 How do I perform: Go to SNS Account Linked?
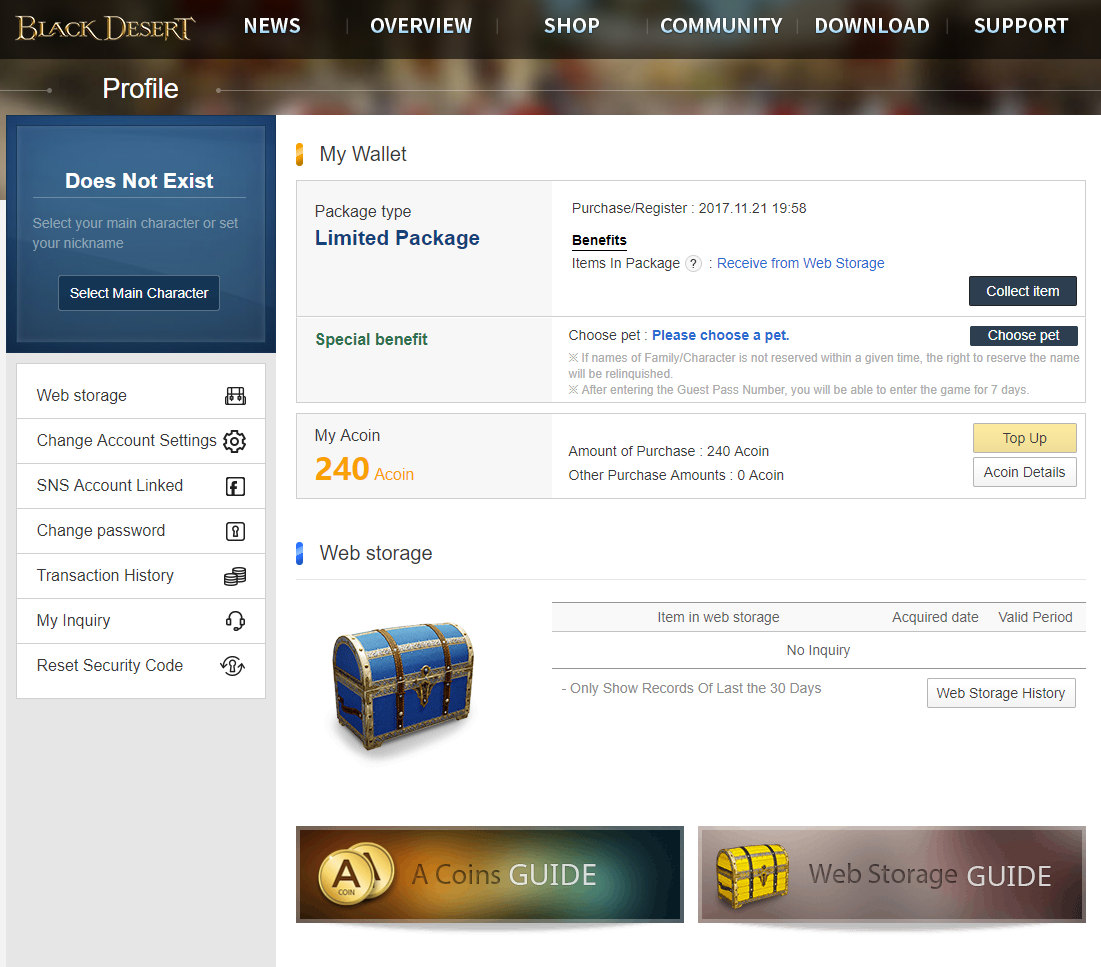(141, 486)
